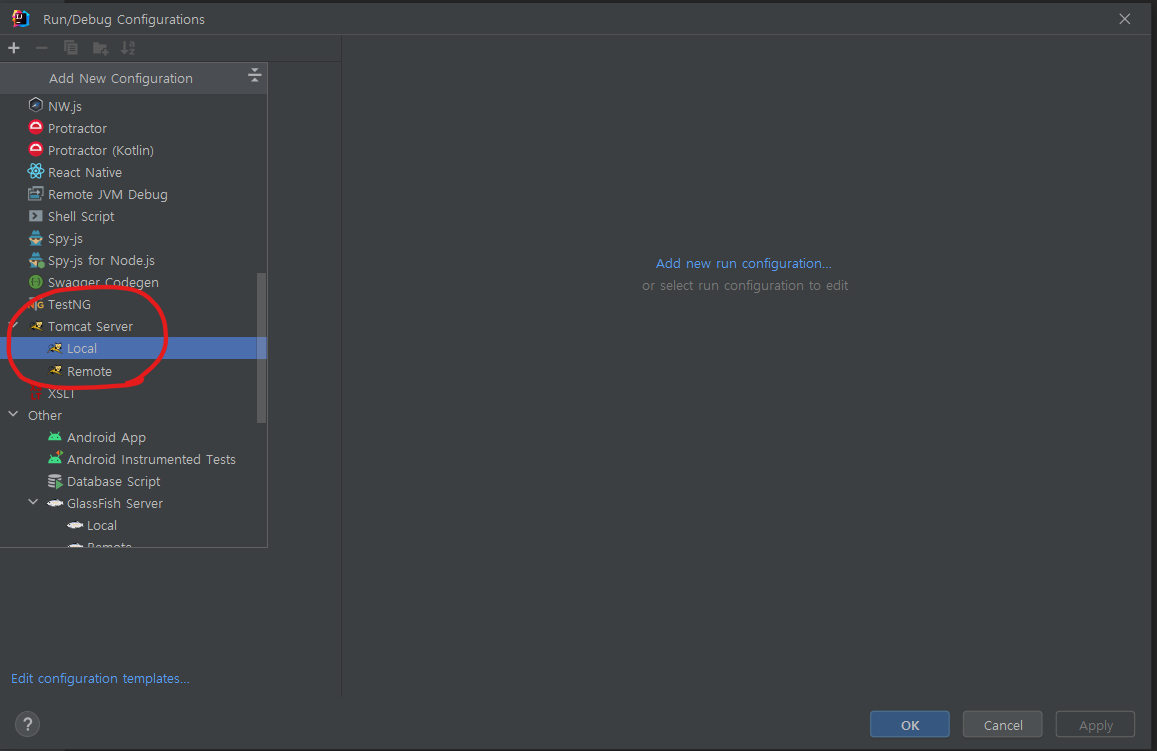1157x751 pixels.
Task: Collapse the Other group
Action: (x=13, y=415)
